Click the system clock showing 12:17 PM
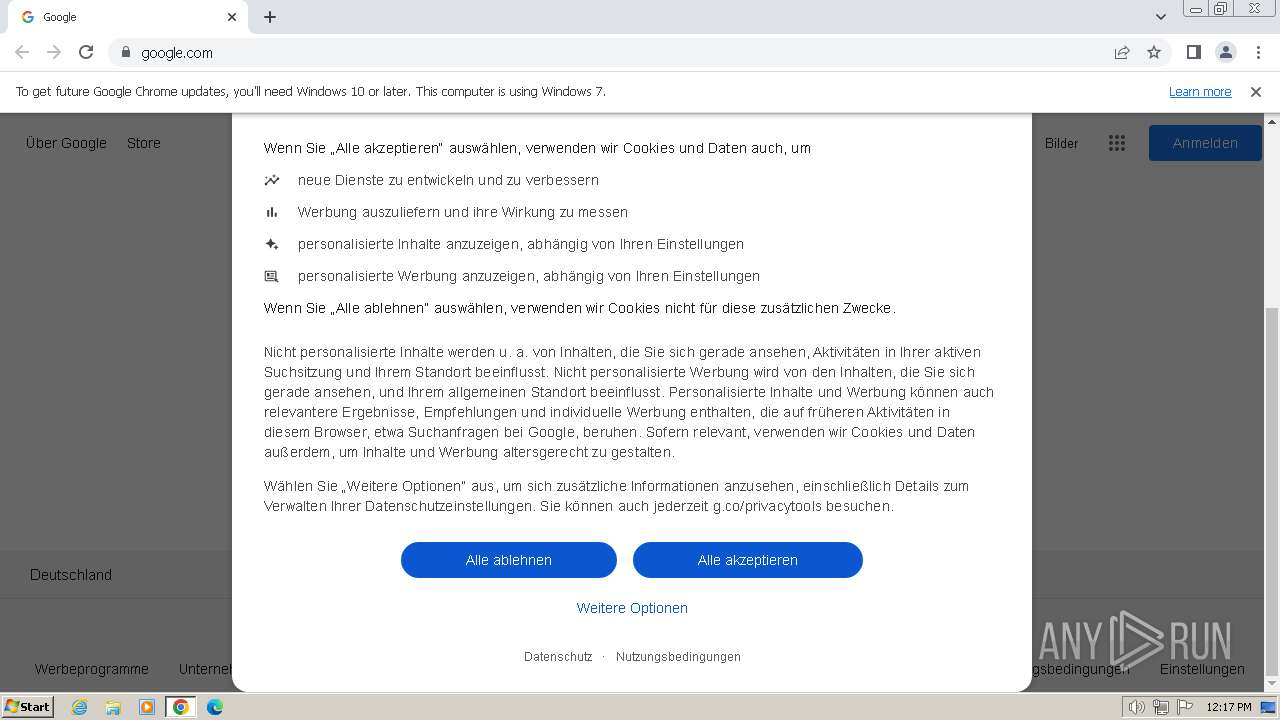Viewport: 1280px width, 720px height. click(1229, 707)
